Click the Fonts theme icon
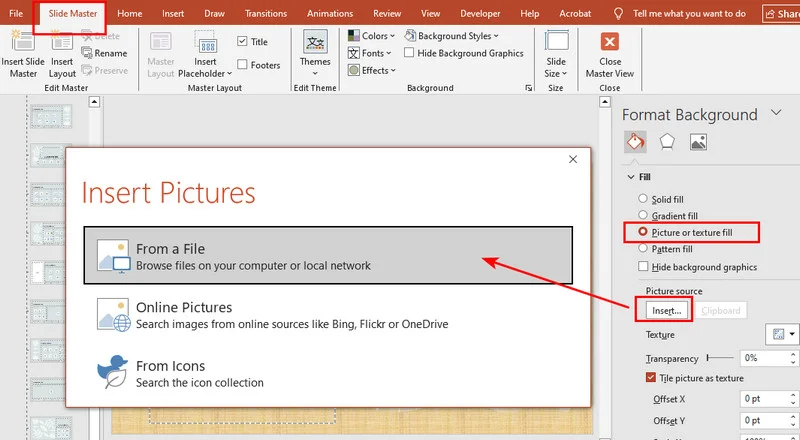The height and width of the screenshot is (440, 800). [354, 53]
